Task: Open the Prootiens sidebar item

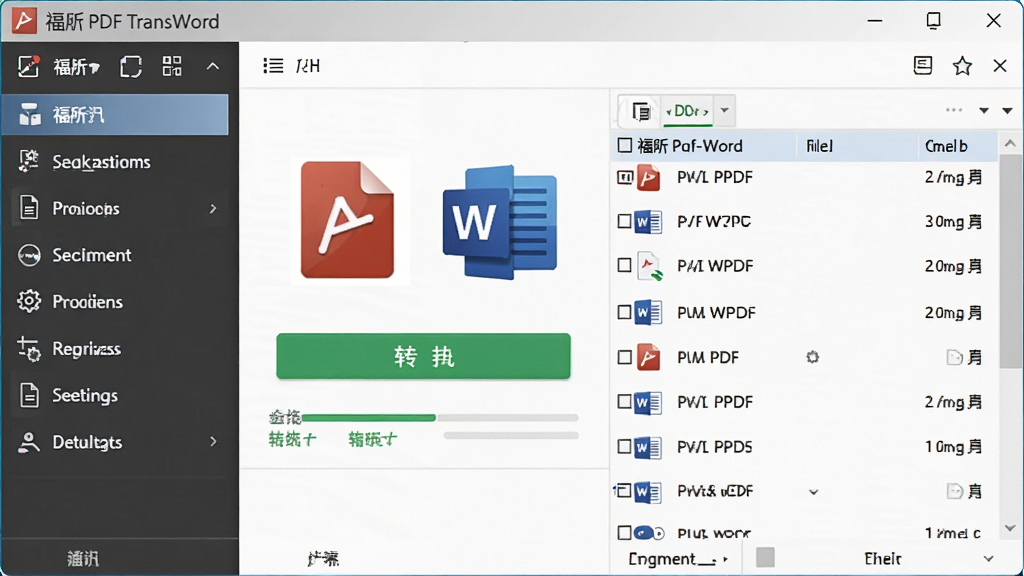Action: (115, 302)
